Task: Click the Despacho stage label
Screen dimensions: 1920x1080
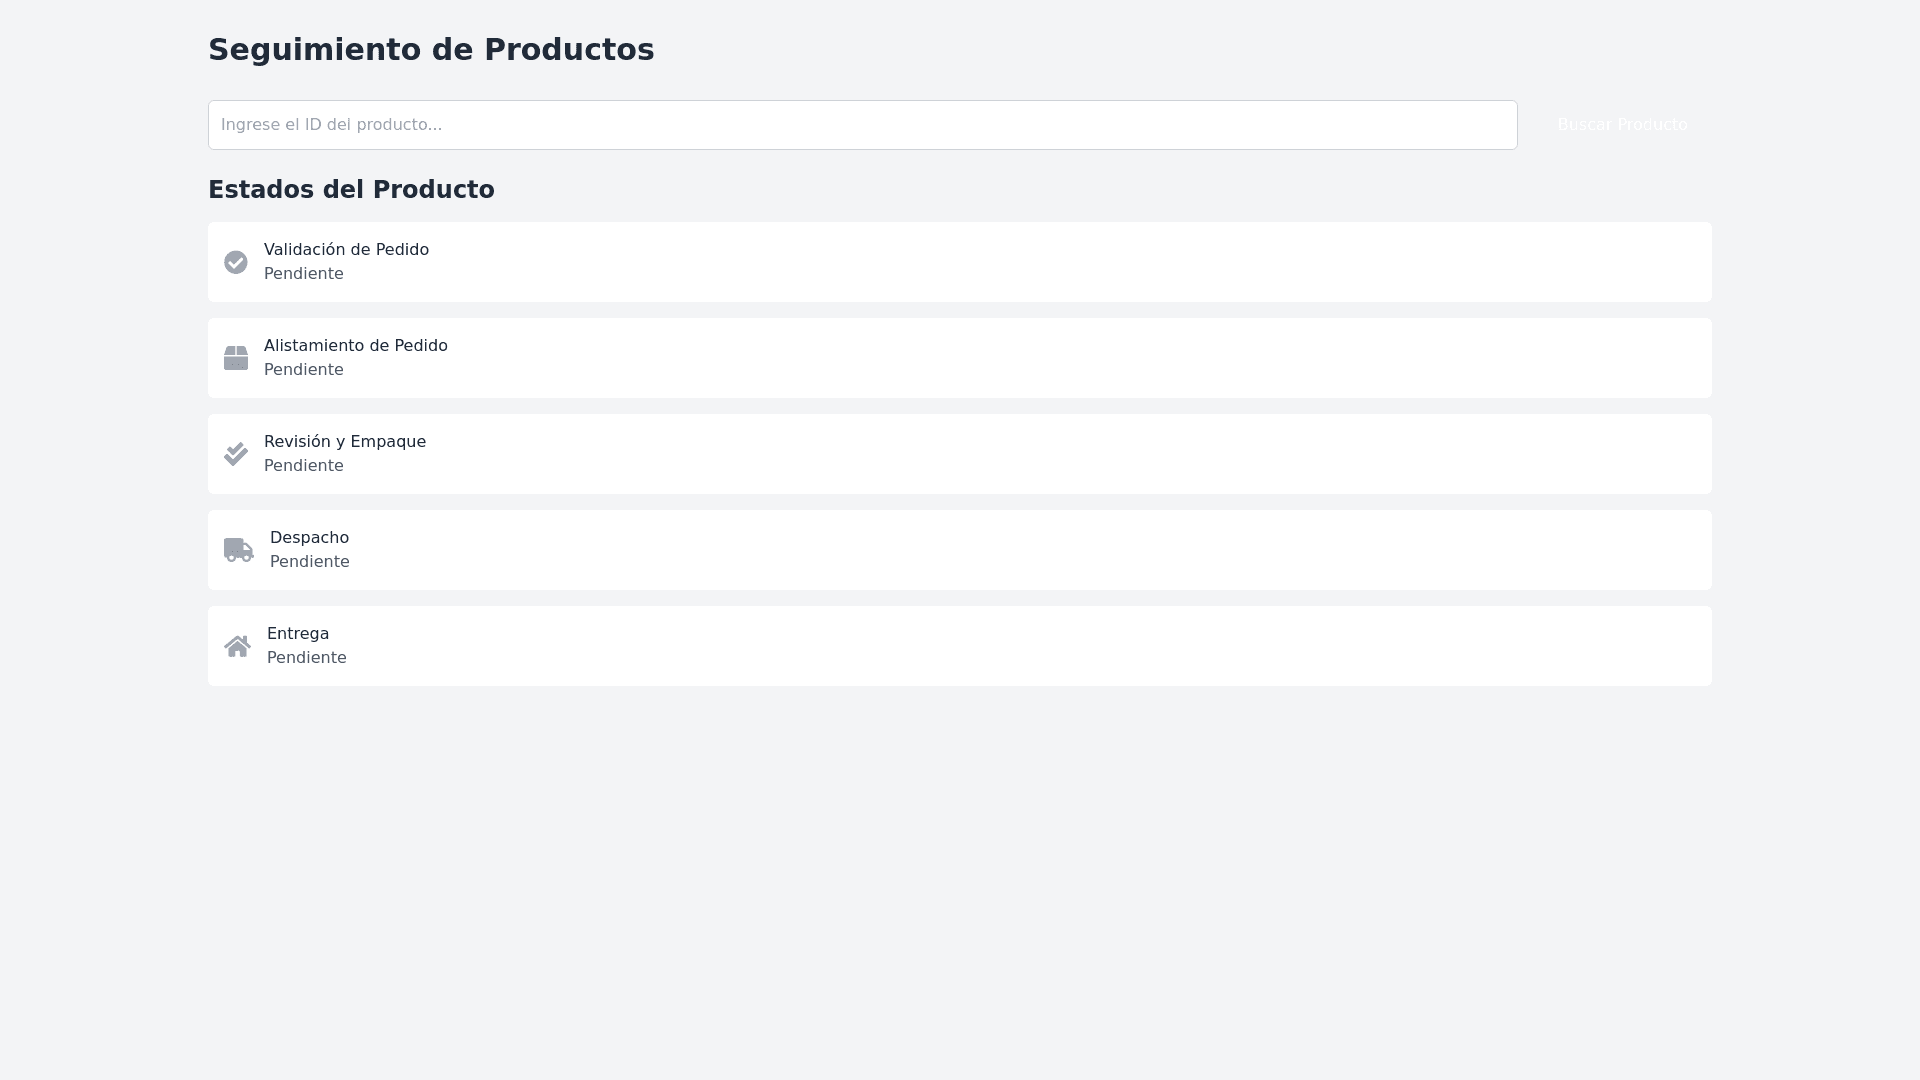Action: tap(309, 538)
